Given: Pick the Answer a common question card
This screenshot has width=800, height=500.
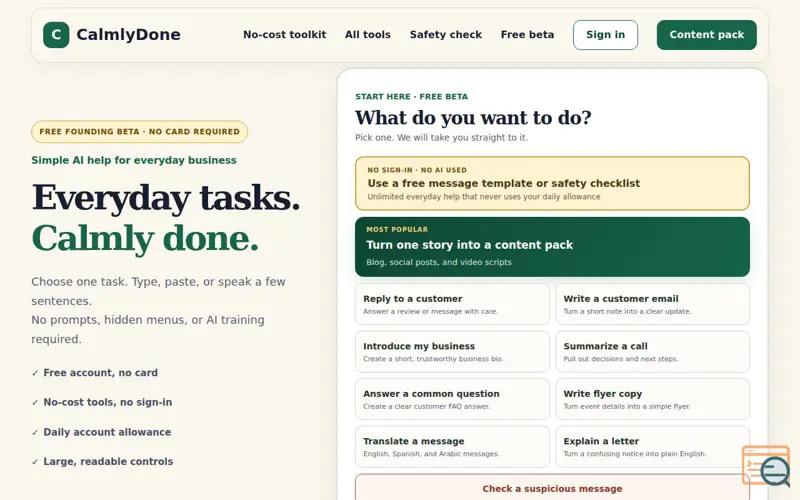Looking at the screenshot, I should click(x=452, y=399).
